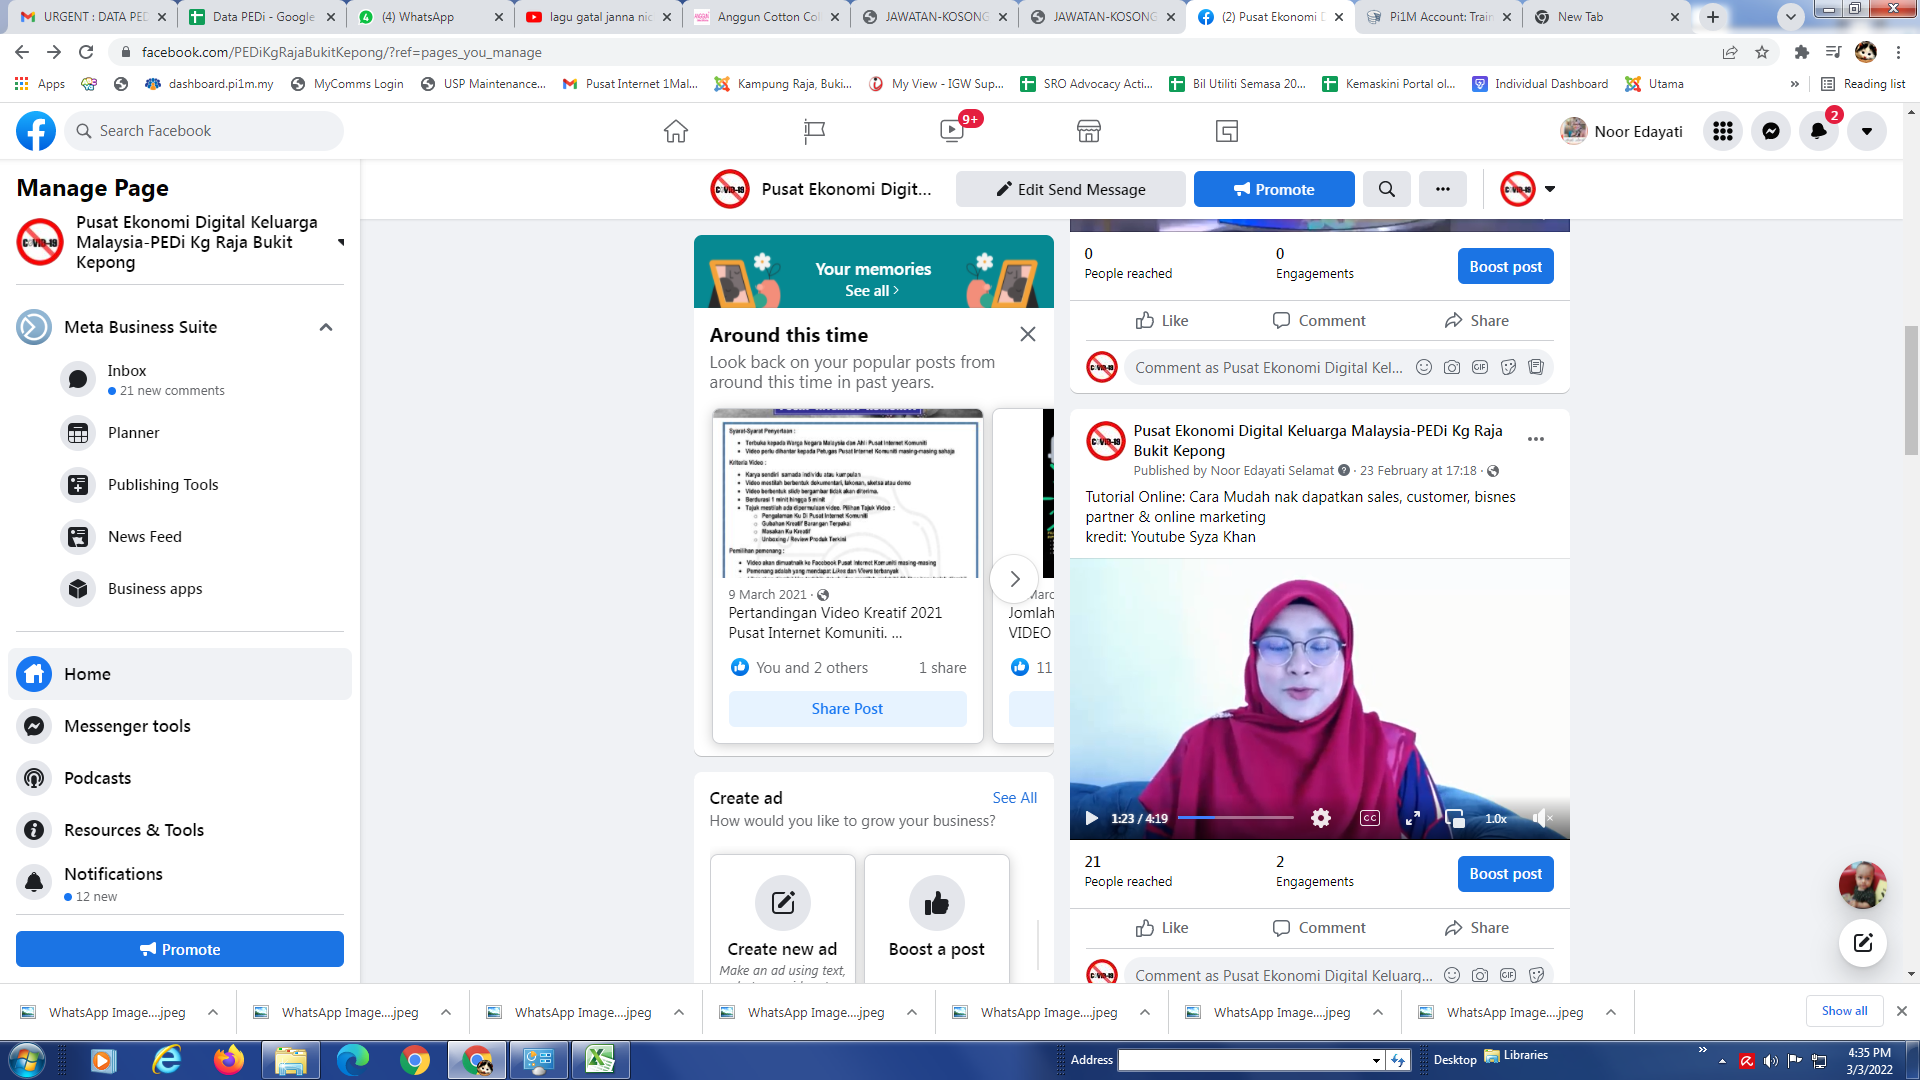Open the Facebook apps grid menu
The image size is (1920, 1080).
tap(1722, 131)
